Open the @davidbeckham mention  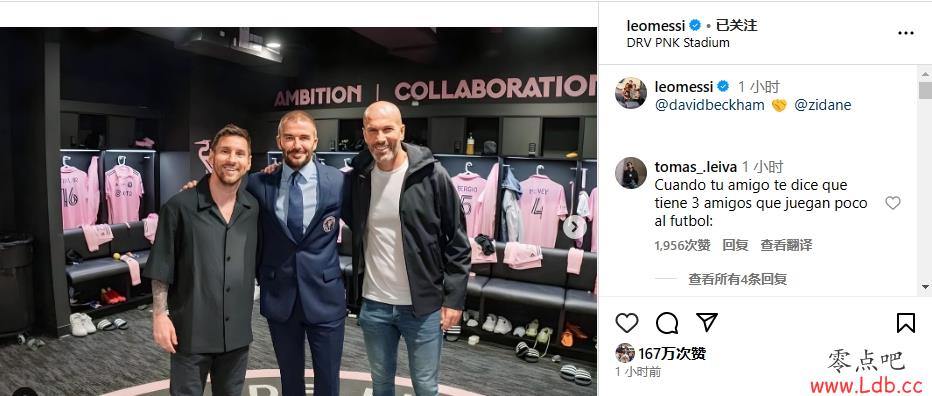pyautogui.click(x=710, y=105)
